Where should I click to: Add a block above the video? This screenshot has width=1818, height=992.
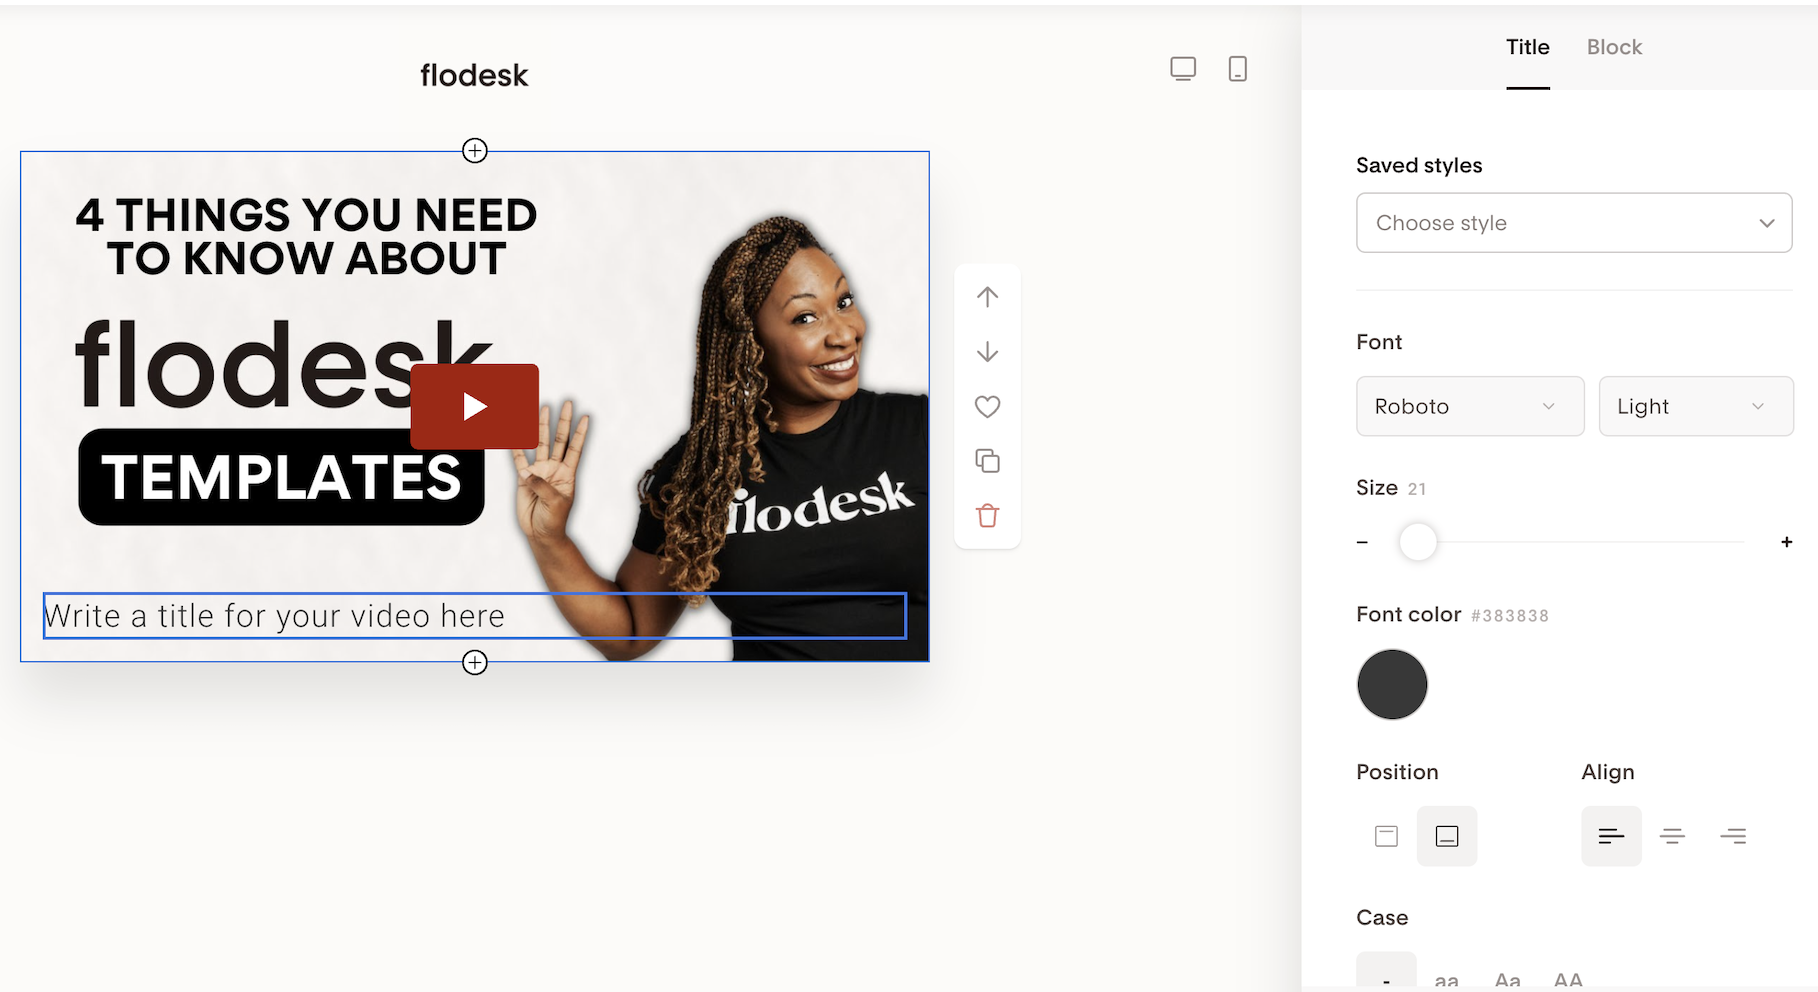point(475,150)
